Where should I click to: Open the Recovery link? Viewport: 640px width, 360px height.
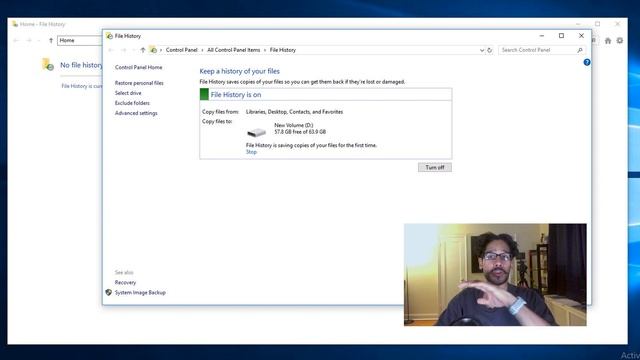click(125, 282)
